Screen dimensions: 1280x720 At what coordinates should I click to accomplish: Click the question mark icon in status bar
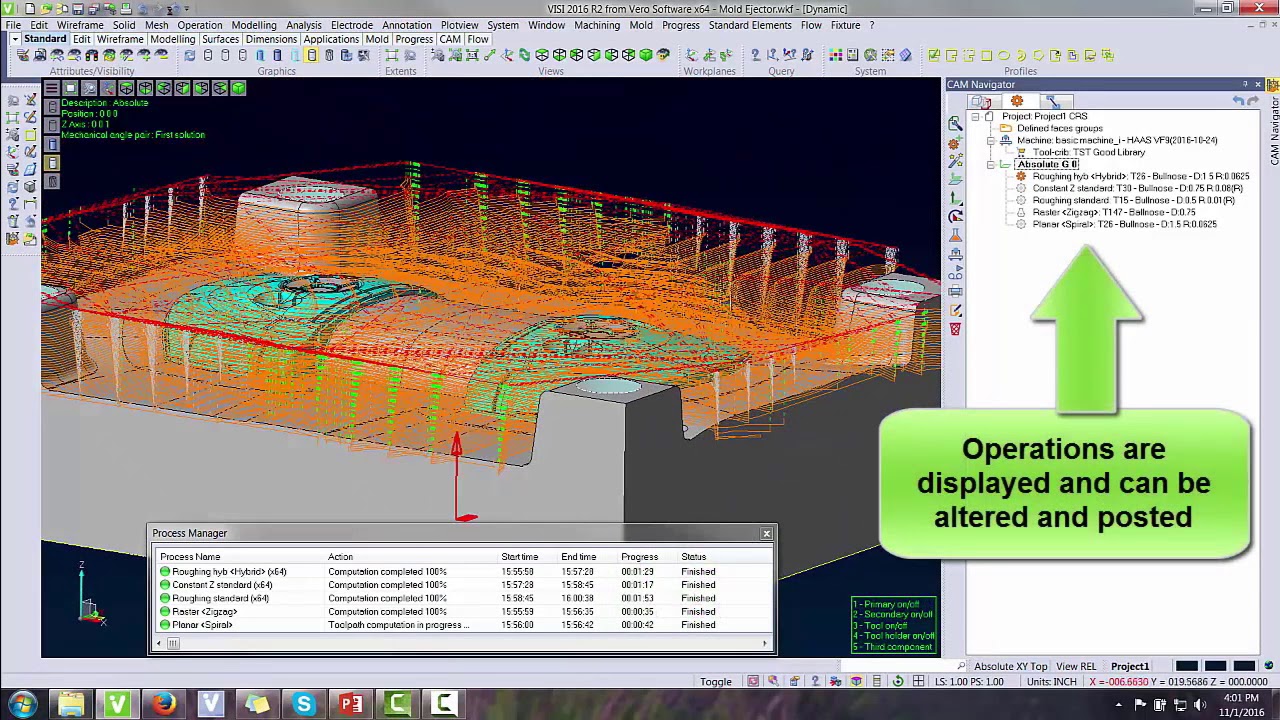815,681
